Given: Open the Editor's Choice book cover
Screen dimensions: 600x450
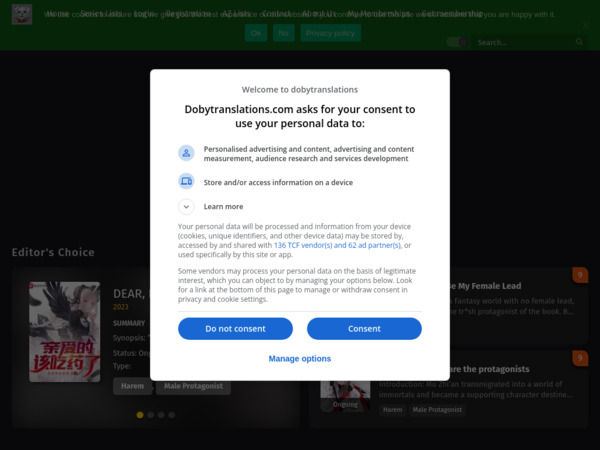Looking at the screenshot, I should click(65, 332).
